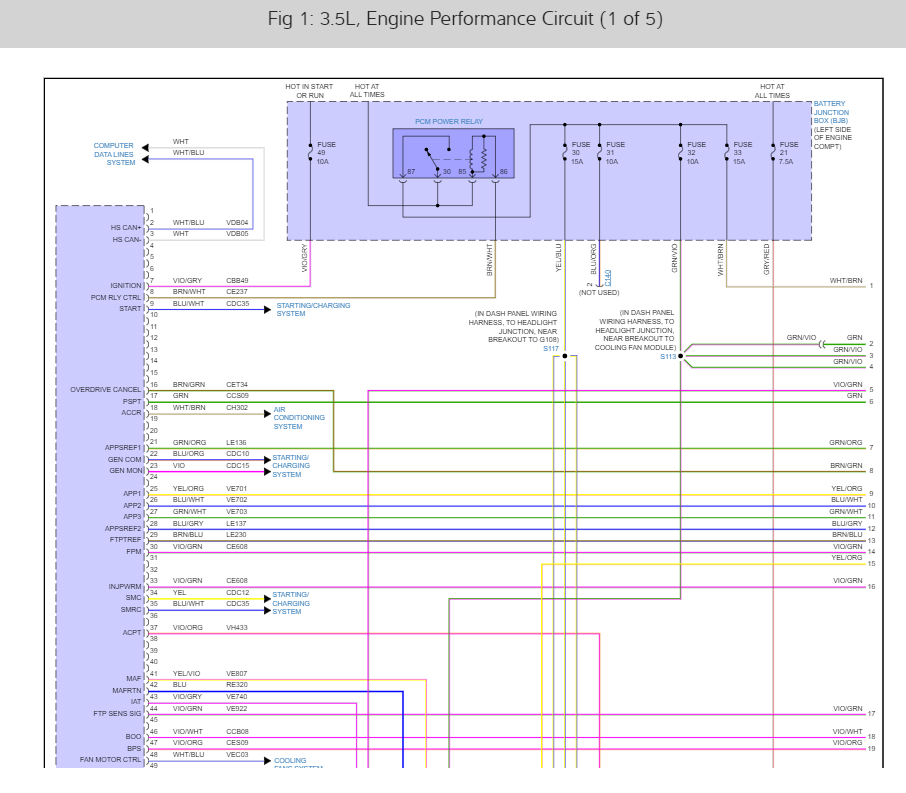Click the APPSREF2 pin label

coord(122,529)
